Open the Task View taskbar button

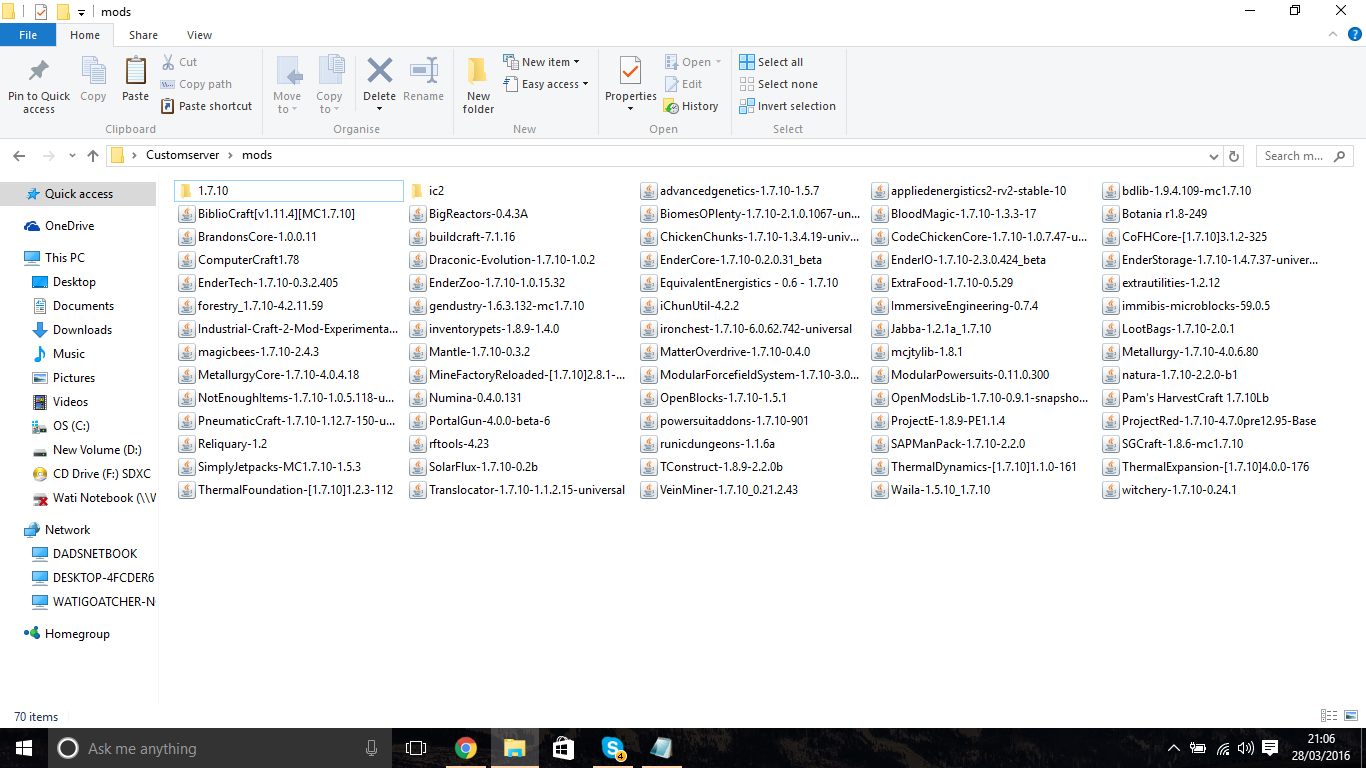[x=416, y=748]
